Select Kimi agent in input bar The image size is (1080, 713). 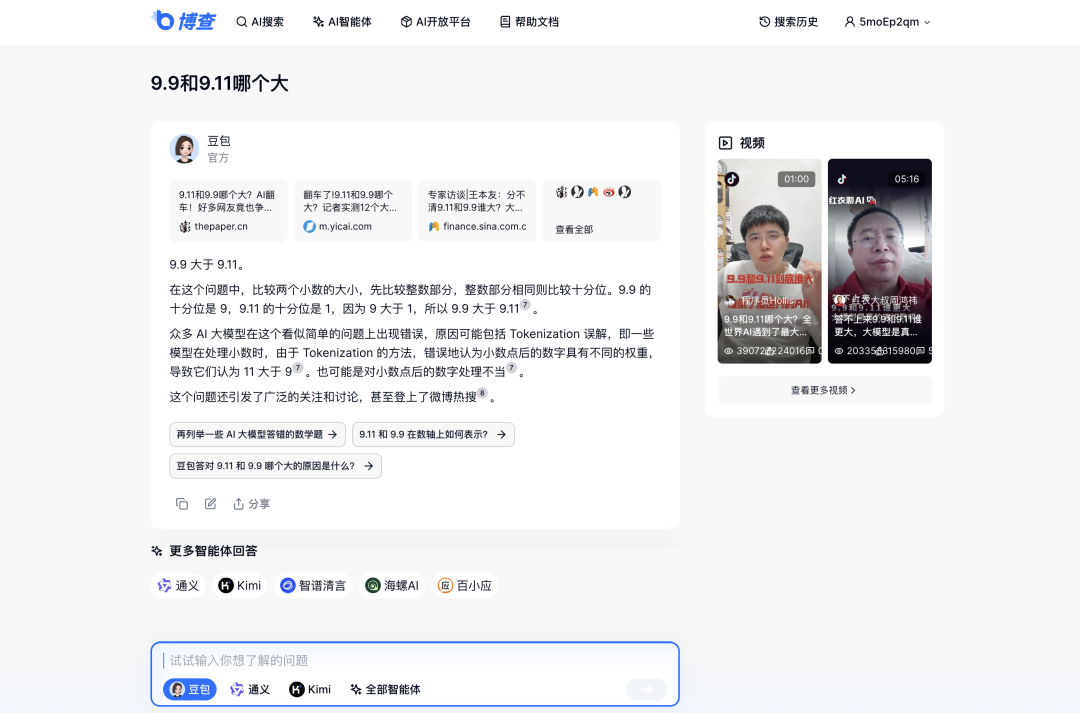[310, 690]
